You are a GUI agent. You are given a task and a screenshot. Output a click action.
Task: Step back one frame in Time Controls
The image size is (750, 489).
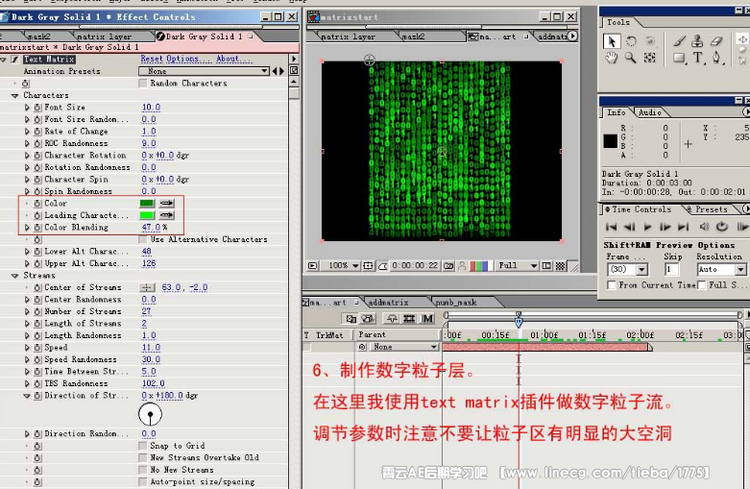[x=630, y=227]
